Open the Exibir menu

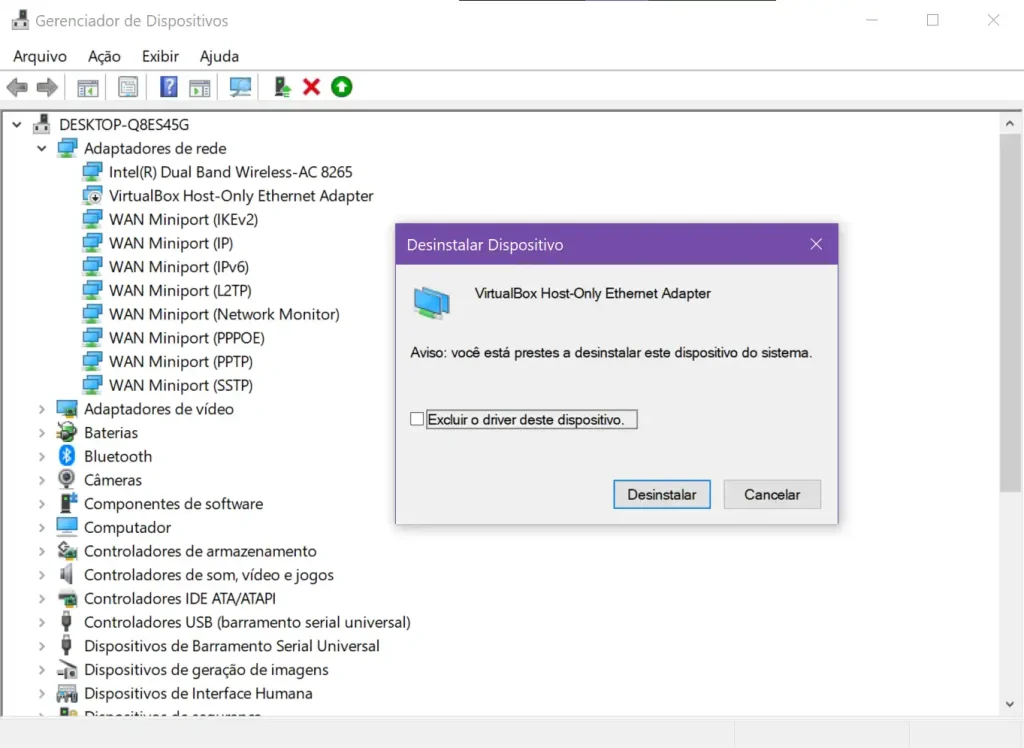pos(159,56)
